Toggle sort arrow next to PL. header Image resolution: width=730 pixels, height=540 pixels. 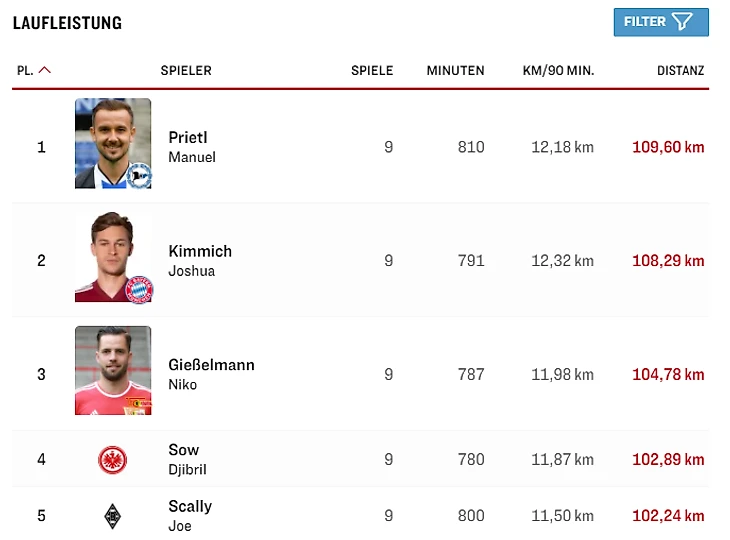click(x=44, y=71)
